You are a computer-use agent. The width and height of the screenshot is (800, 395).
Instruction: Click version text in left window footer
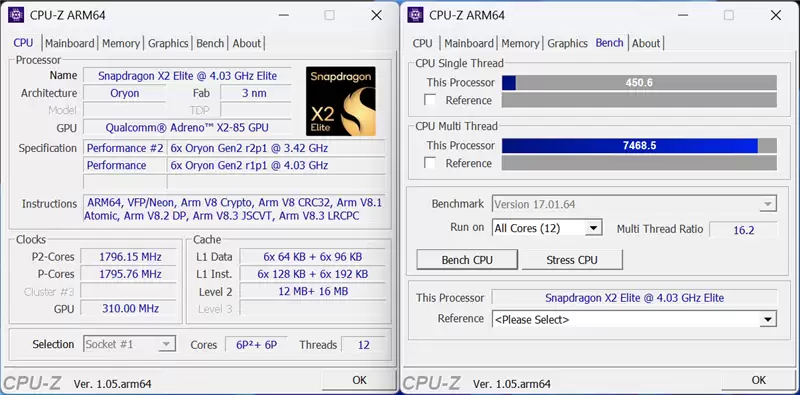(x=112, y=384)
